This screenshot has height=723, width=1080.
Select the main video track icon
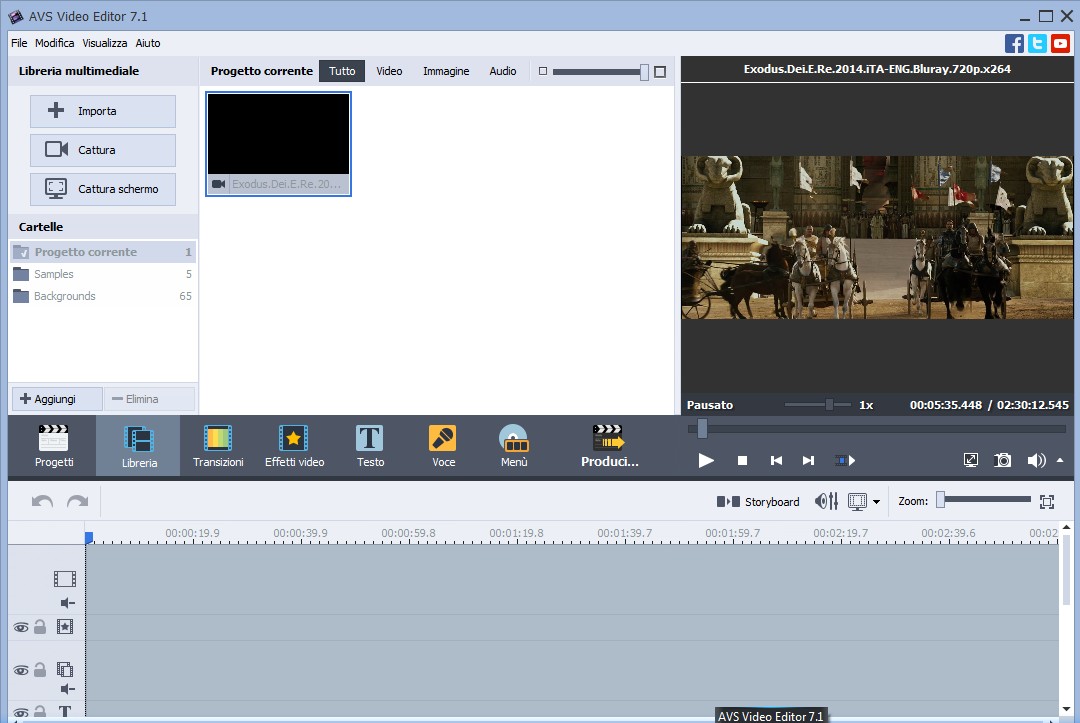[65, 579]
